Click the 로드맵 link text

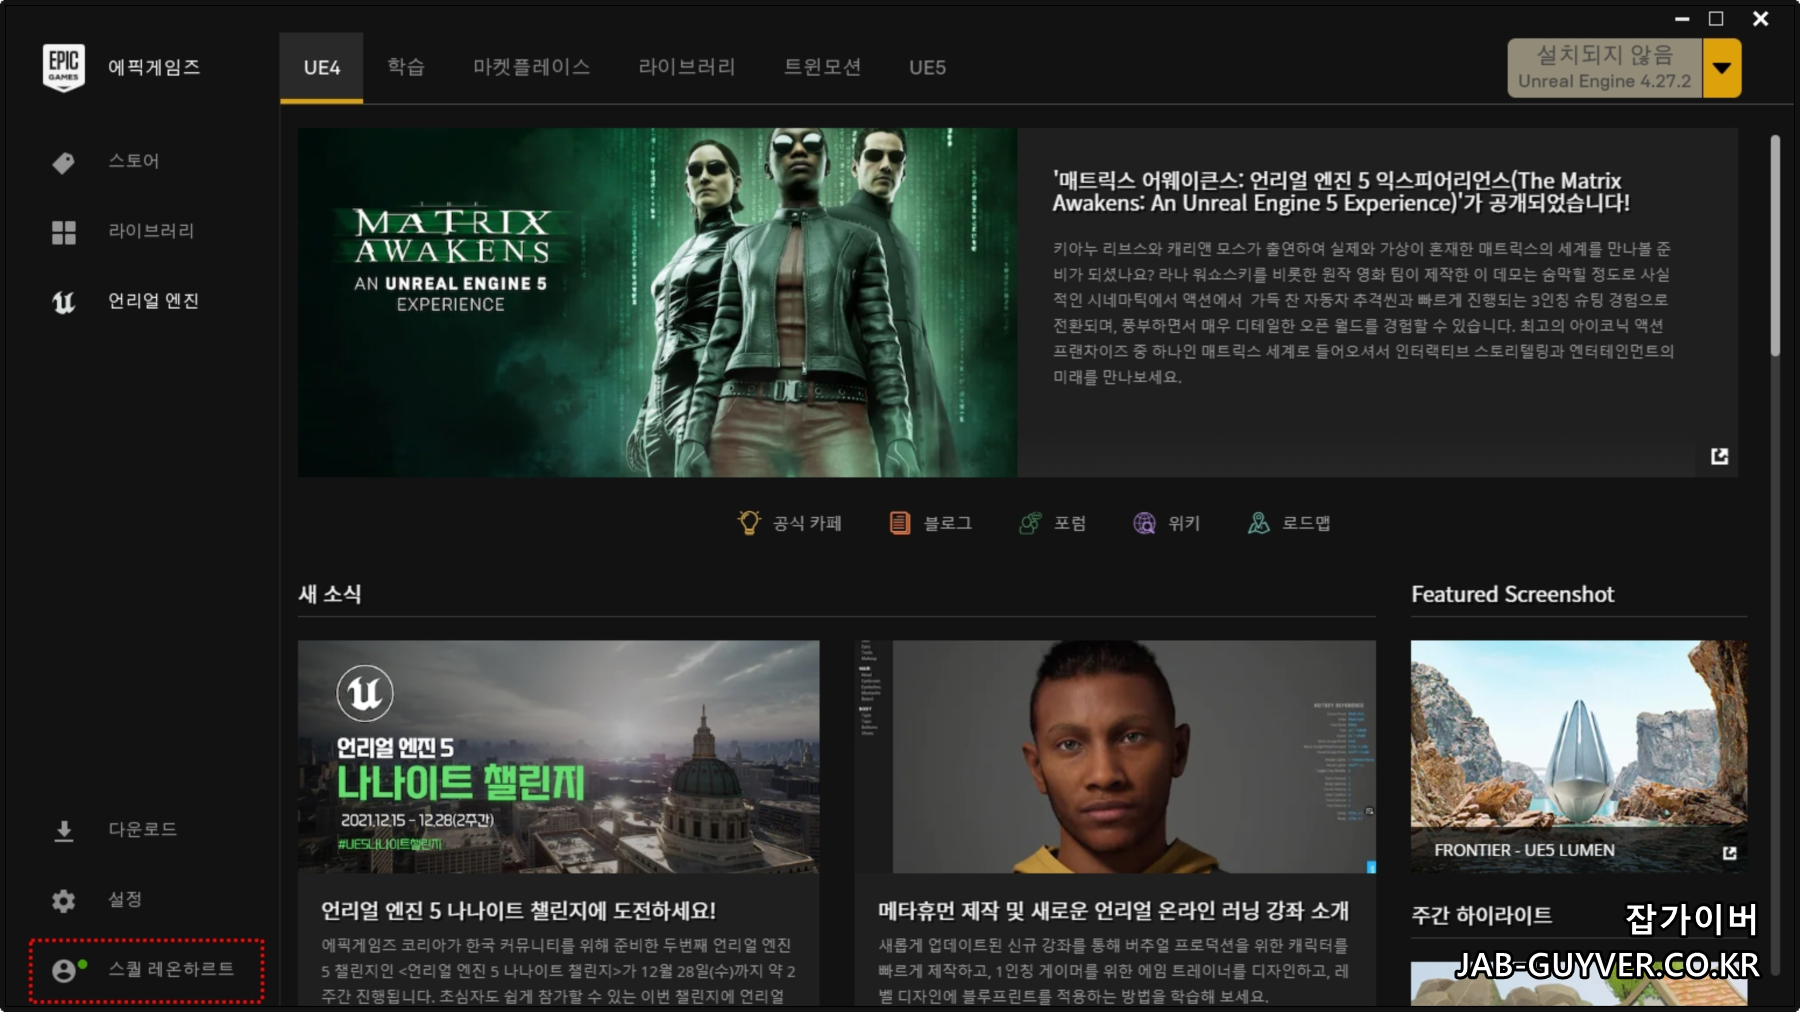pyautogui.click(x=1306, y=523)
